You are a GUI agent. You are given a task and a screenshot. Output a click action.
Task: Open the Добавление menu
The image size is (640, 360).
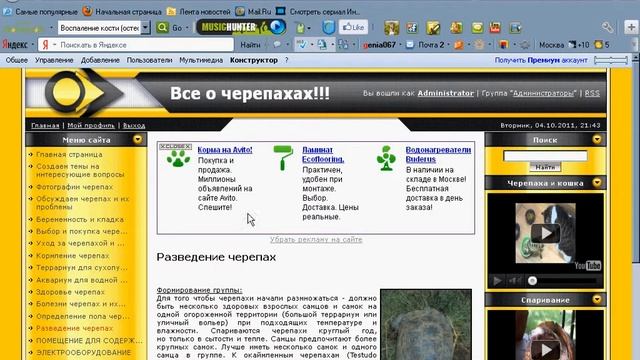100,60
